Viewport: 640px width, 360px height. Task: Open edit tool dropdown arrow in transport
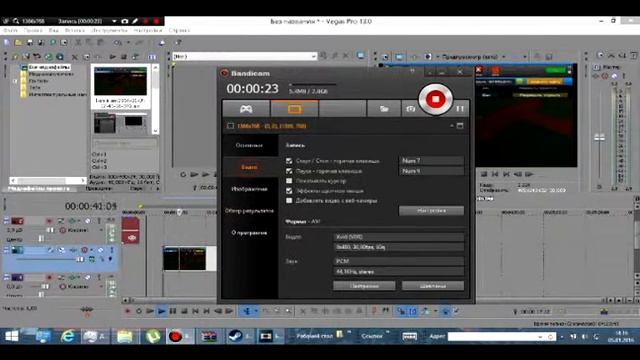[x=256, y=311]
